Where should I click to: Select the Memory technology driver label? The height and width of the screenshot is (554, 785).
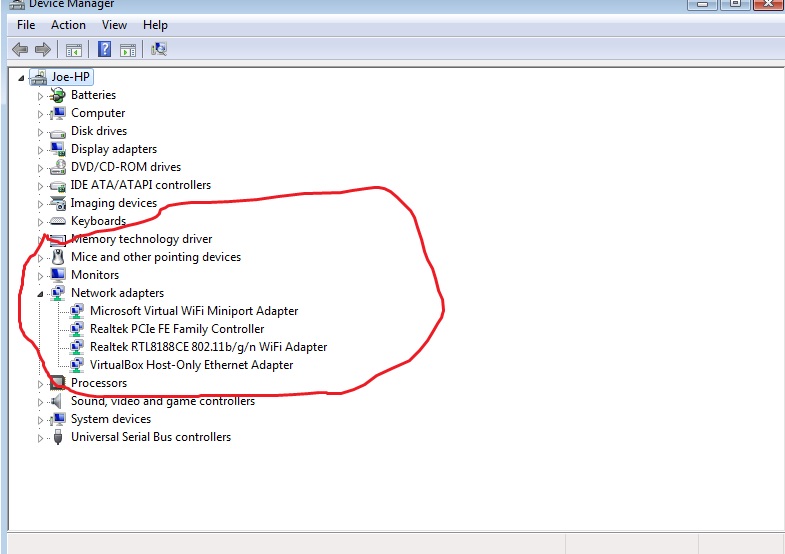pyautogui.click(x=142, y=239)
